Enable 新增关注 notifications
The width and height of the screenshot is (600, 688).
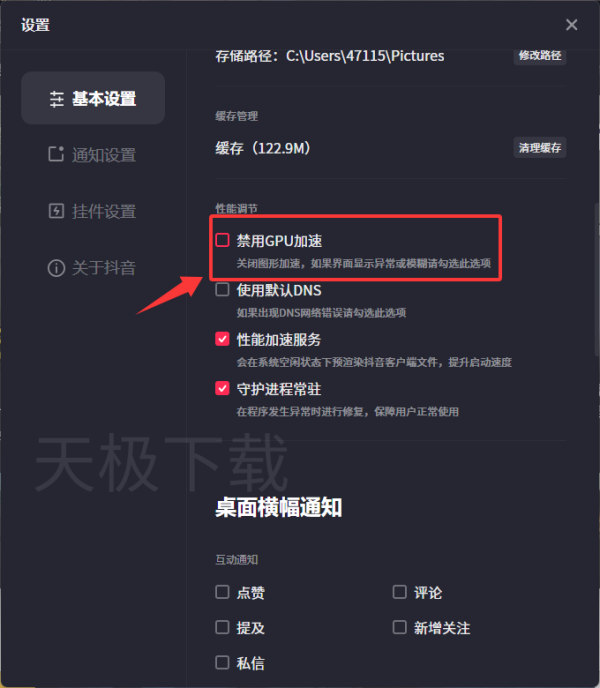[399, 627]
